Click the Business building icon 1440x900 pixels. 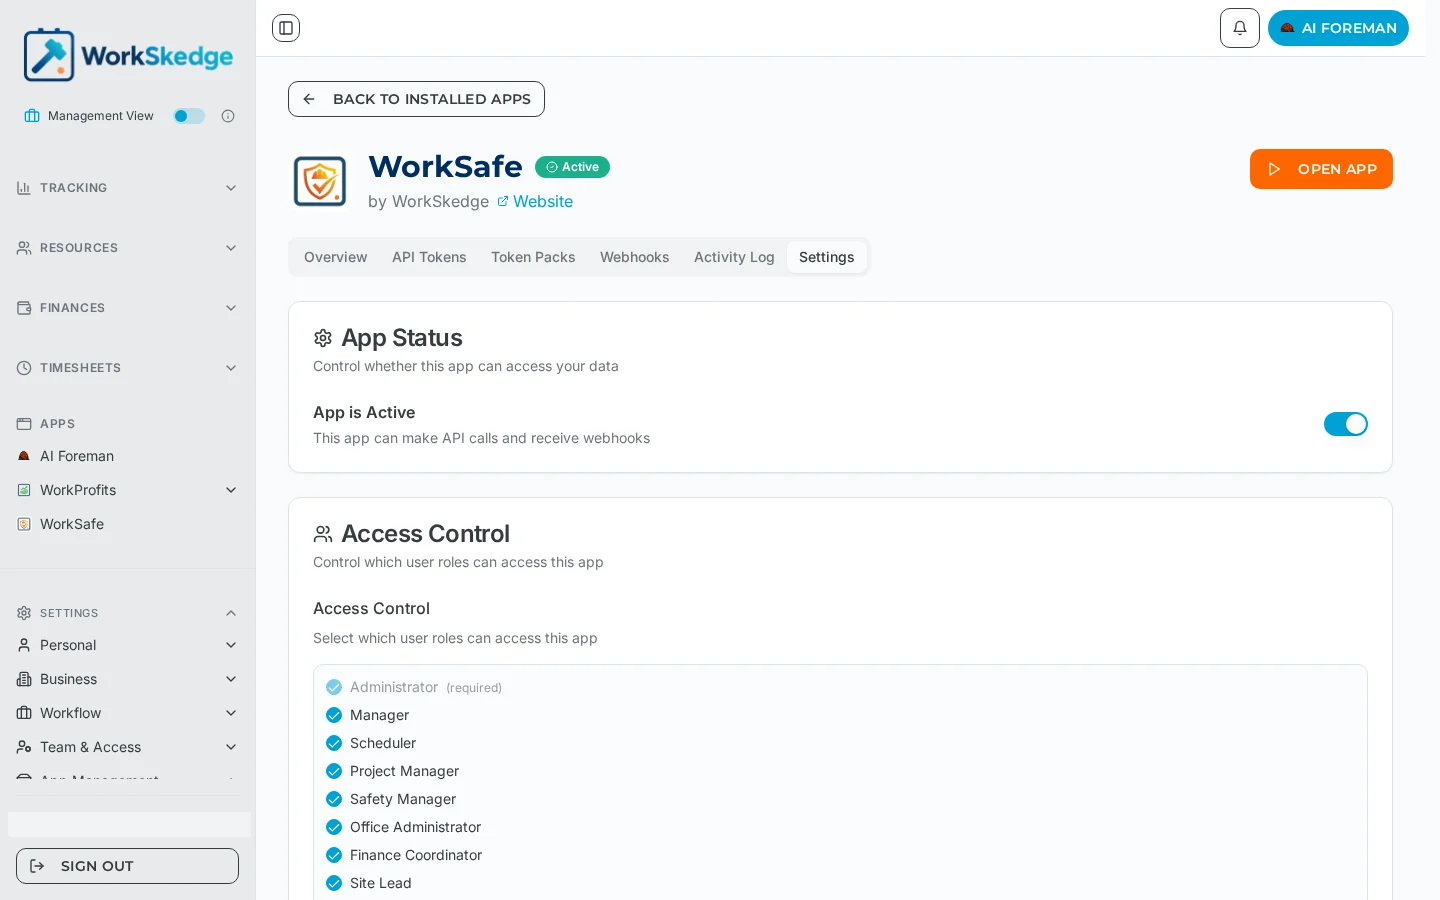(x=24, y=679)
